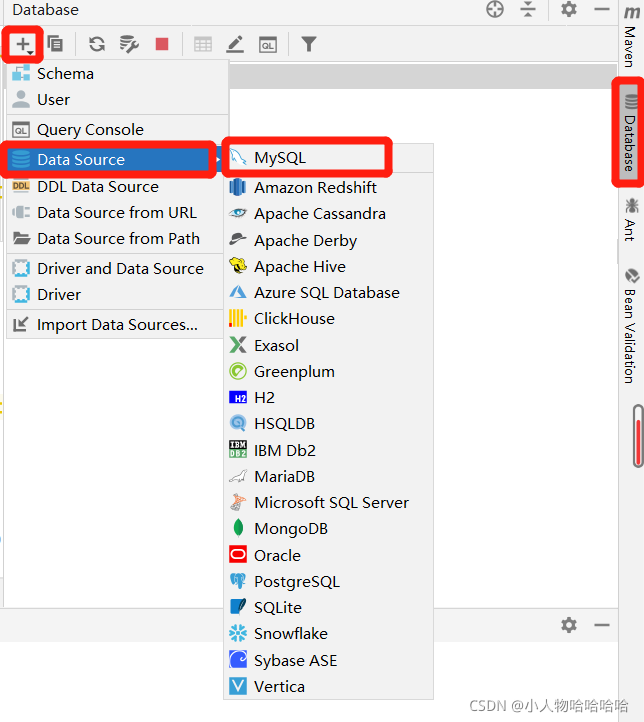Select Apache Cassandra data source
This screenshot has height=722, width=644.
point(329,214)
